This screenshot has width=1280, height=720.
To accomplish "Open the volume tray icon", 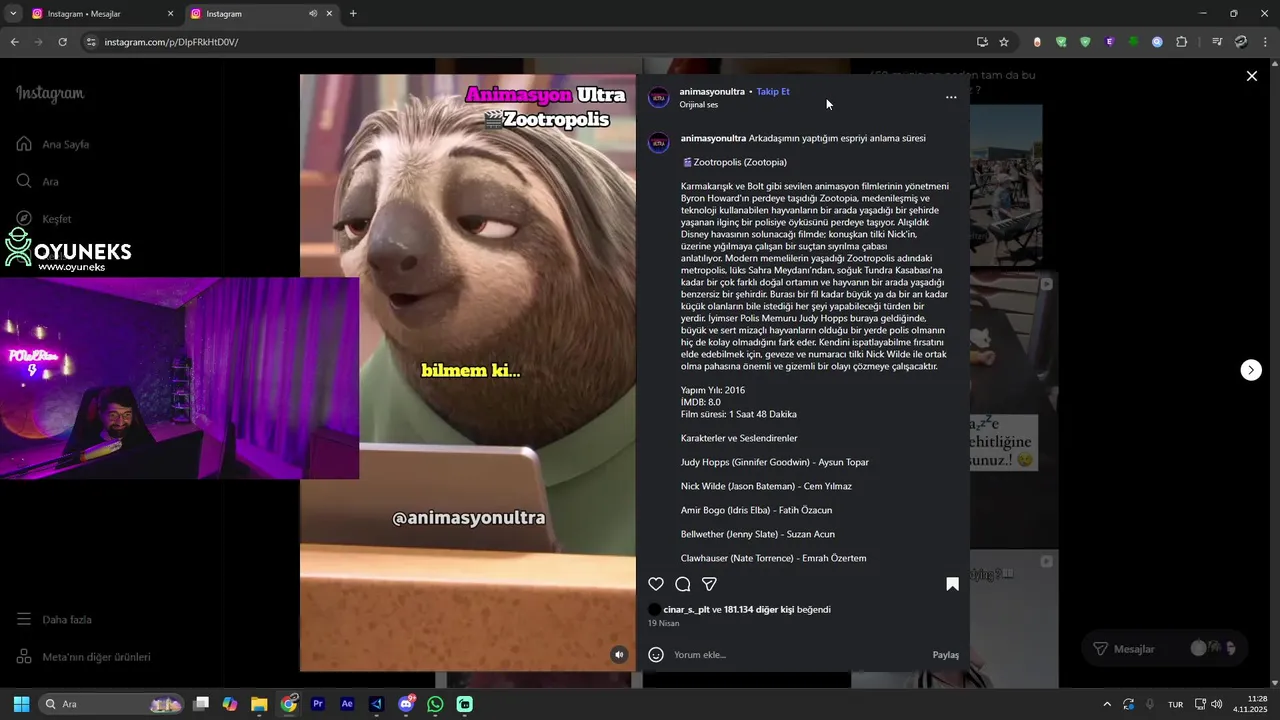I will 1217,704.
